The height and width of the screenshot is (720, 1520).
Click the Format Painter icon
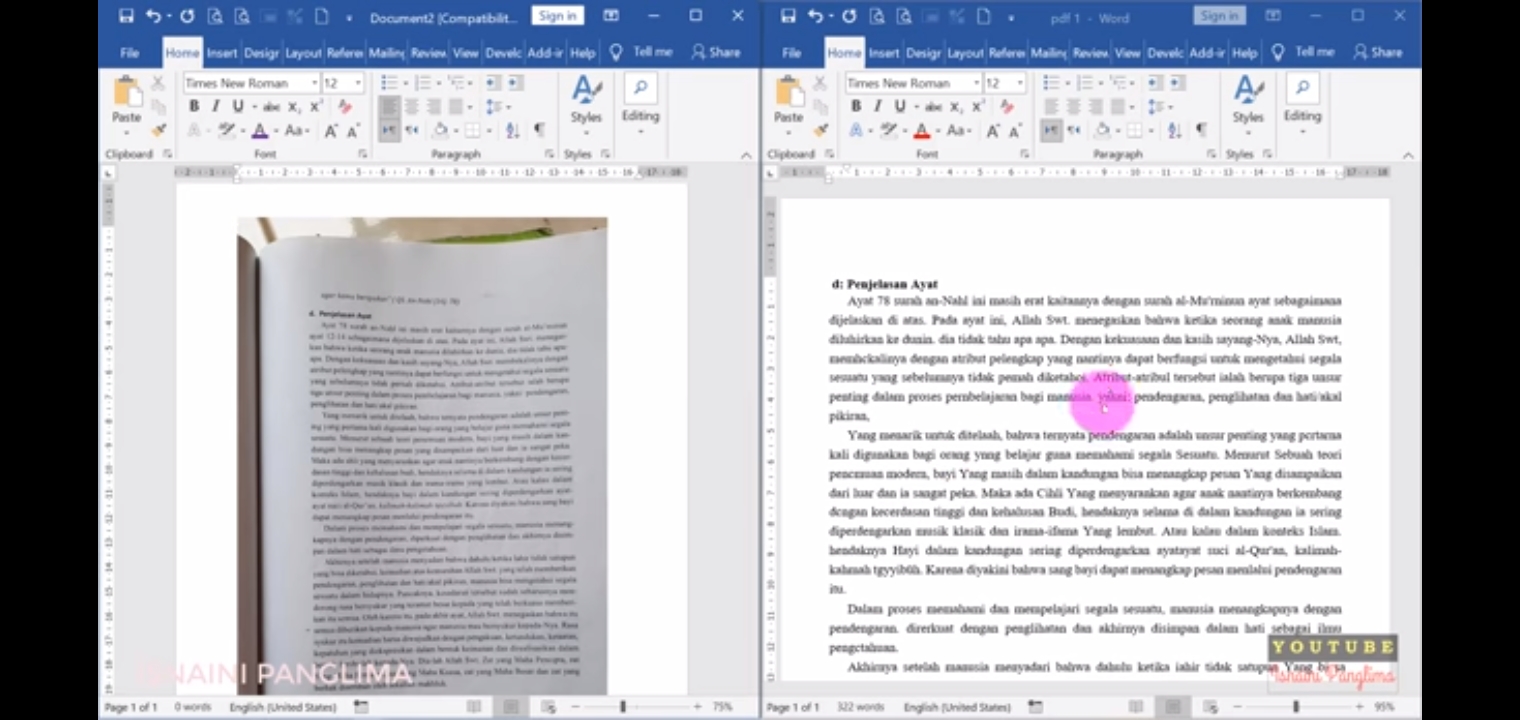[x=157, y=130]
